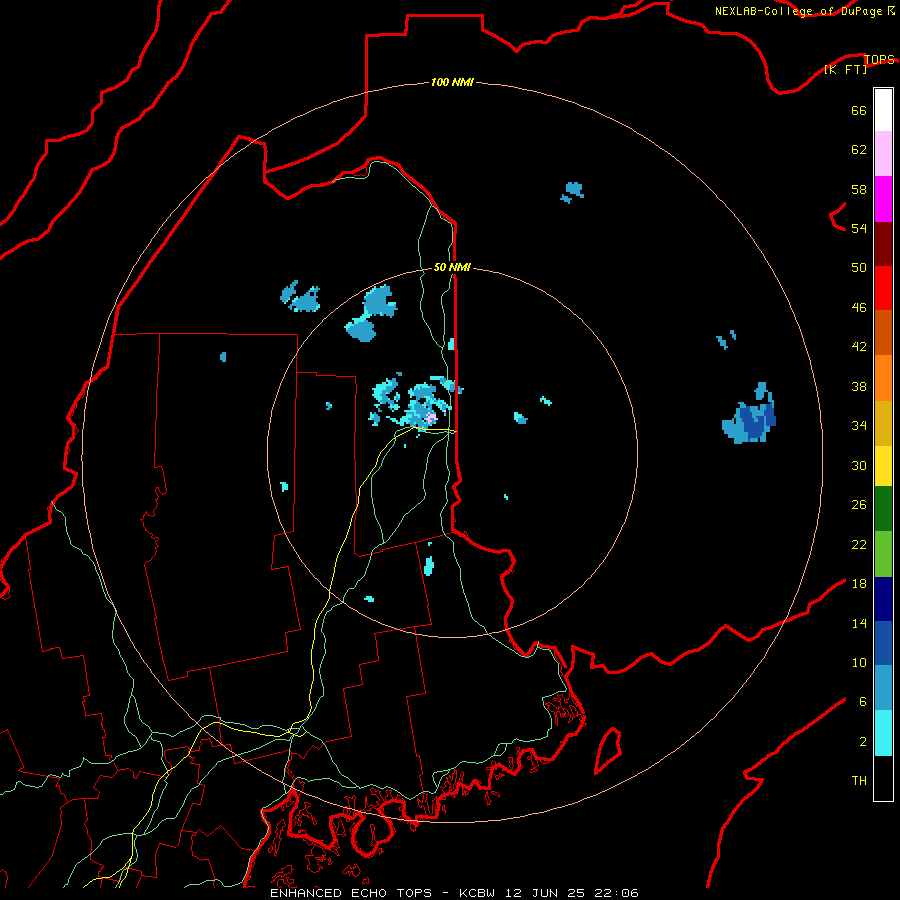
Task: Pick the gold legend color band
Action: pyautogui.click(x=883, y=424)
